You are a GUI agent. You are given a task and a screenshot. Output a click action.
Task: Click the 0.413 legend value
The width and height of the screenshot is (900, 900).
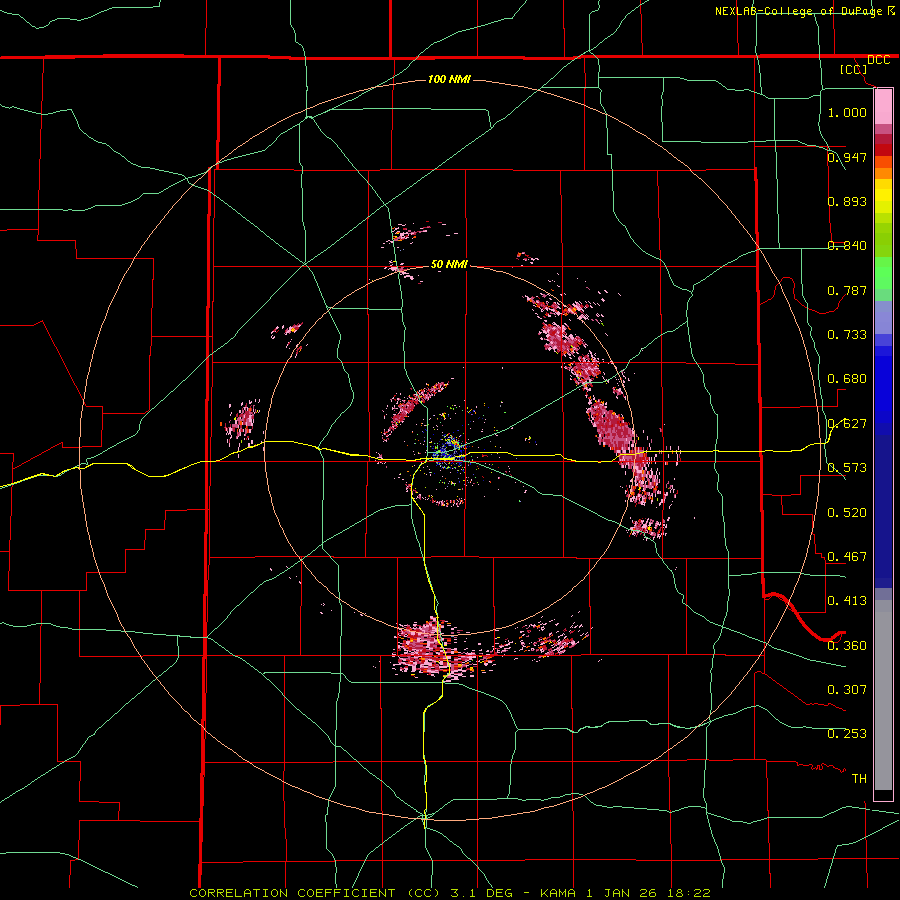847,600
